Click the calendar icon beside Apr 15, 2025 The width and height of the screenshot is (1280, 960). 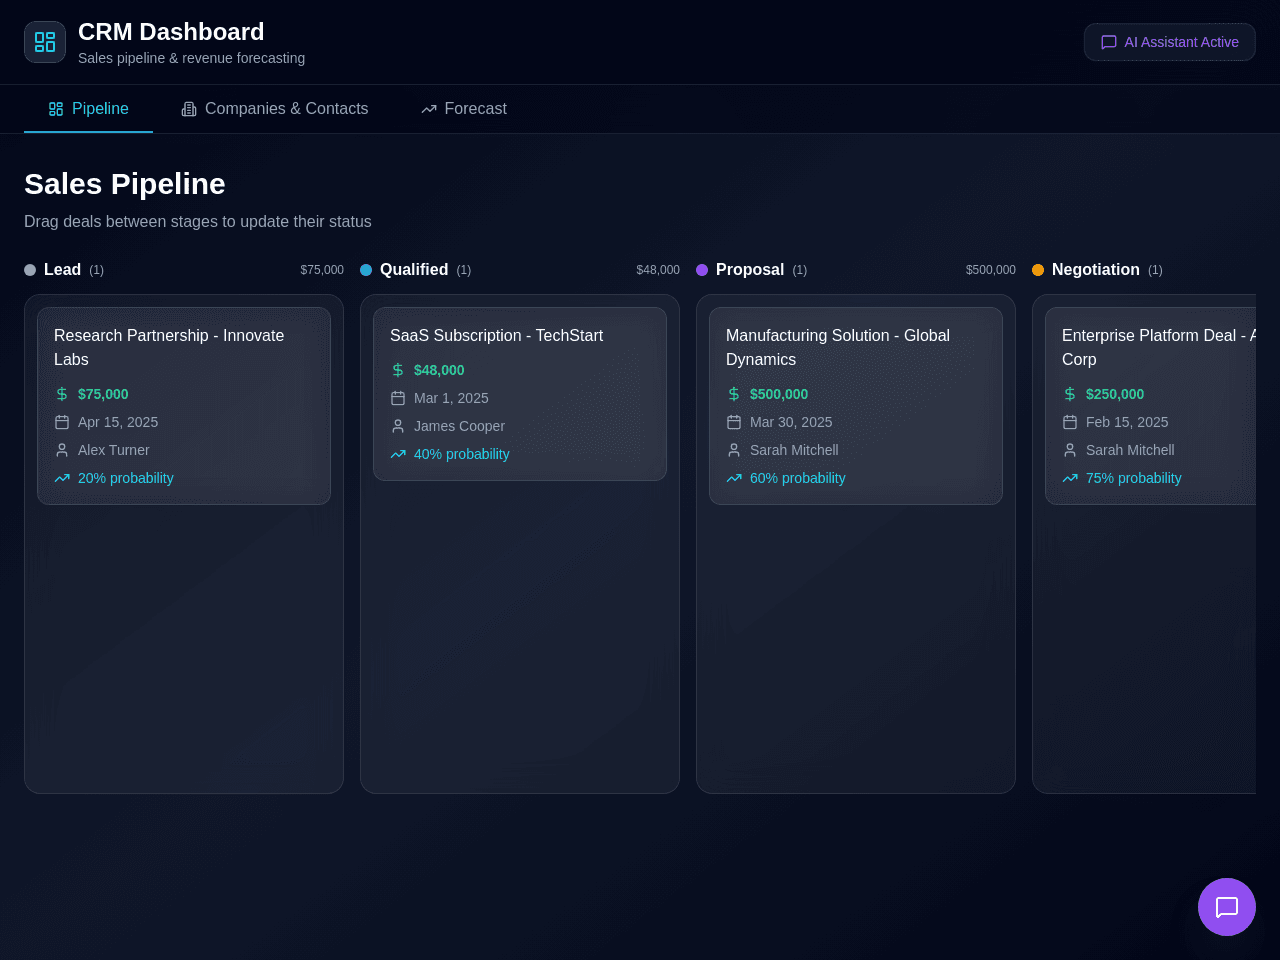click(62, 422)
